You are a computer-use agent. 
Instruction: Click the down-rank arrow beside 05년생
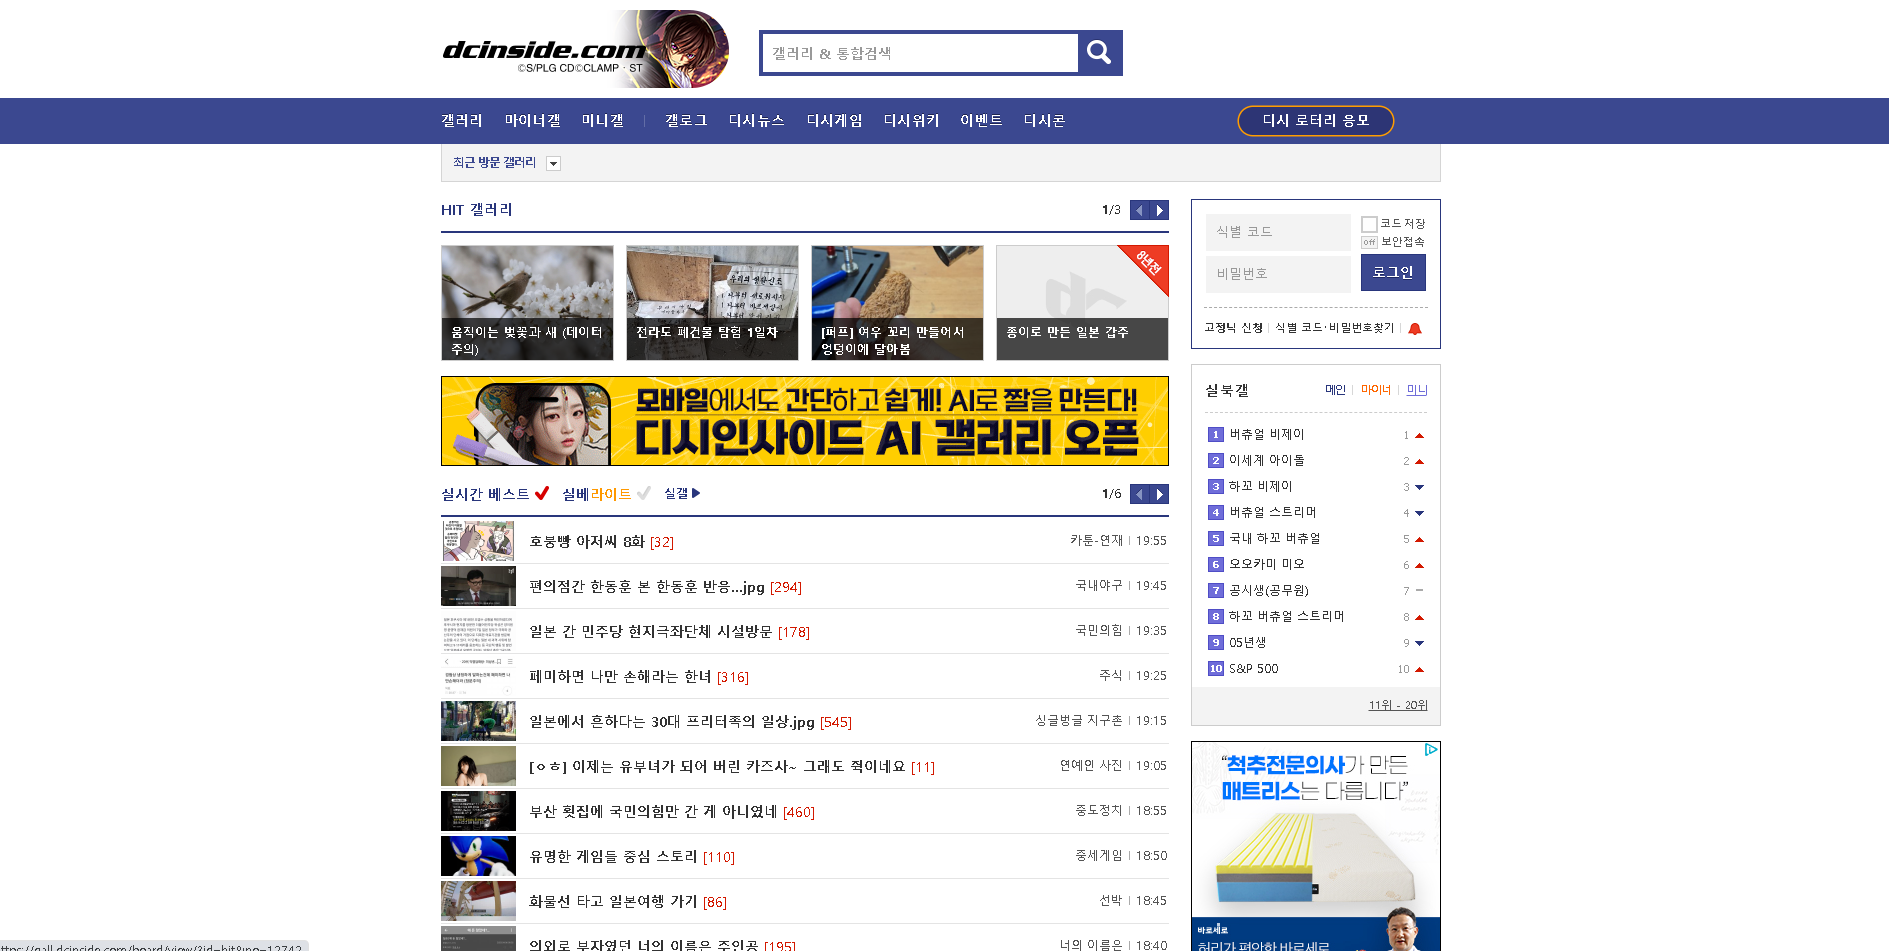point(1421,643)
